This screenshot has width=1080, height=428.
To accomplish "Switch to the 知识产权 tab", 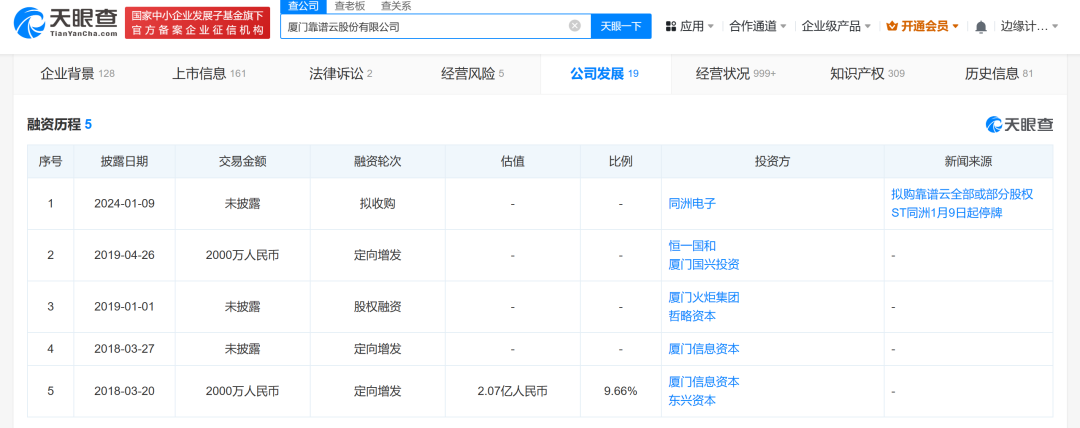I will click(867, 74).
